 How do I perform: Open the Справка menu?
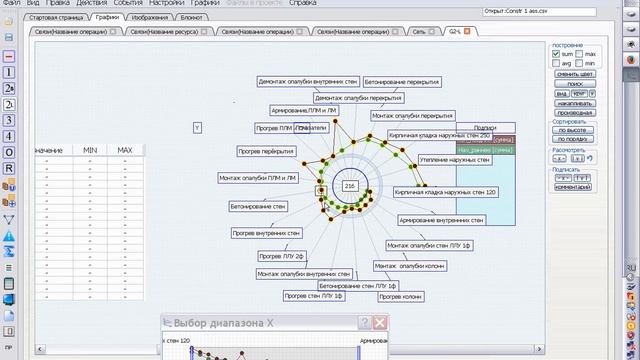tap(302, 3)
